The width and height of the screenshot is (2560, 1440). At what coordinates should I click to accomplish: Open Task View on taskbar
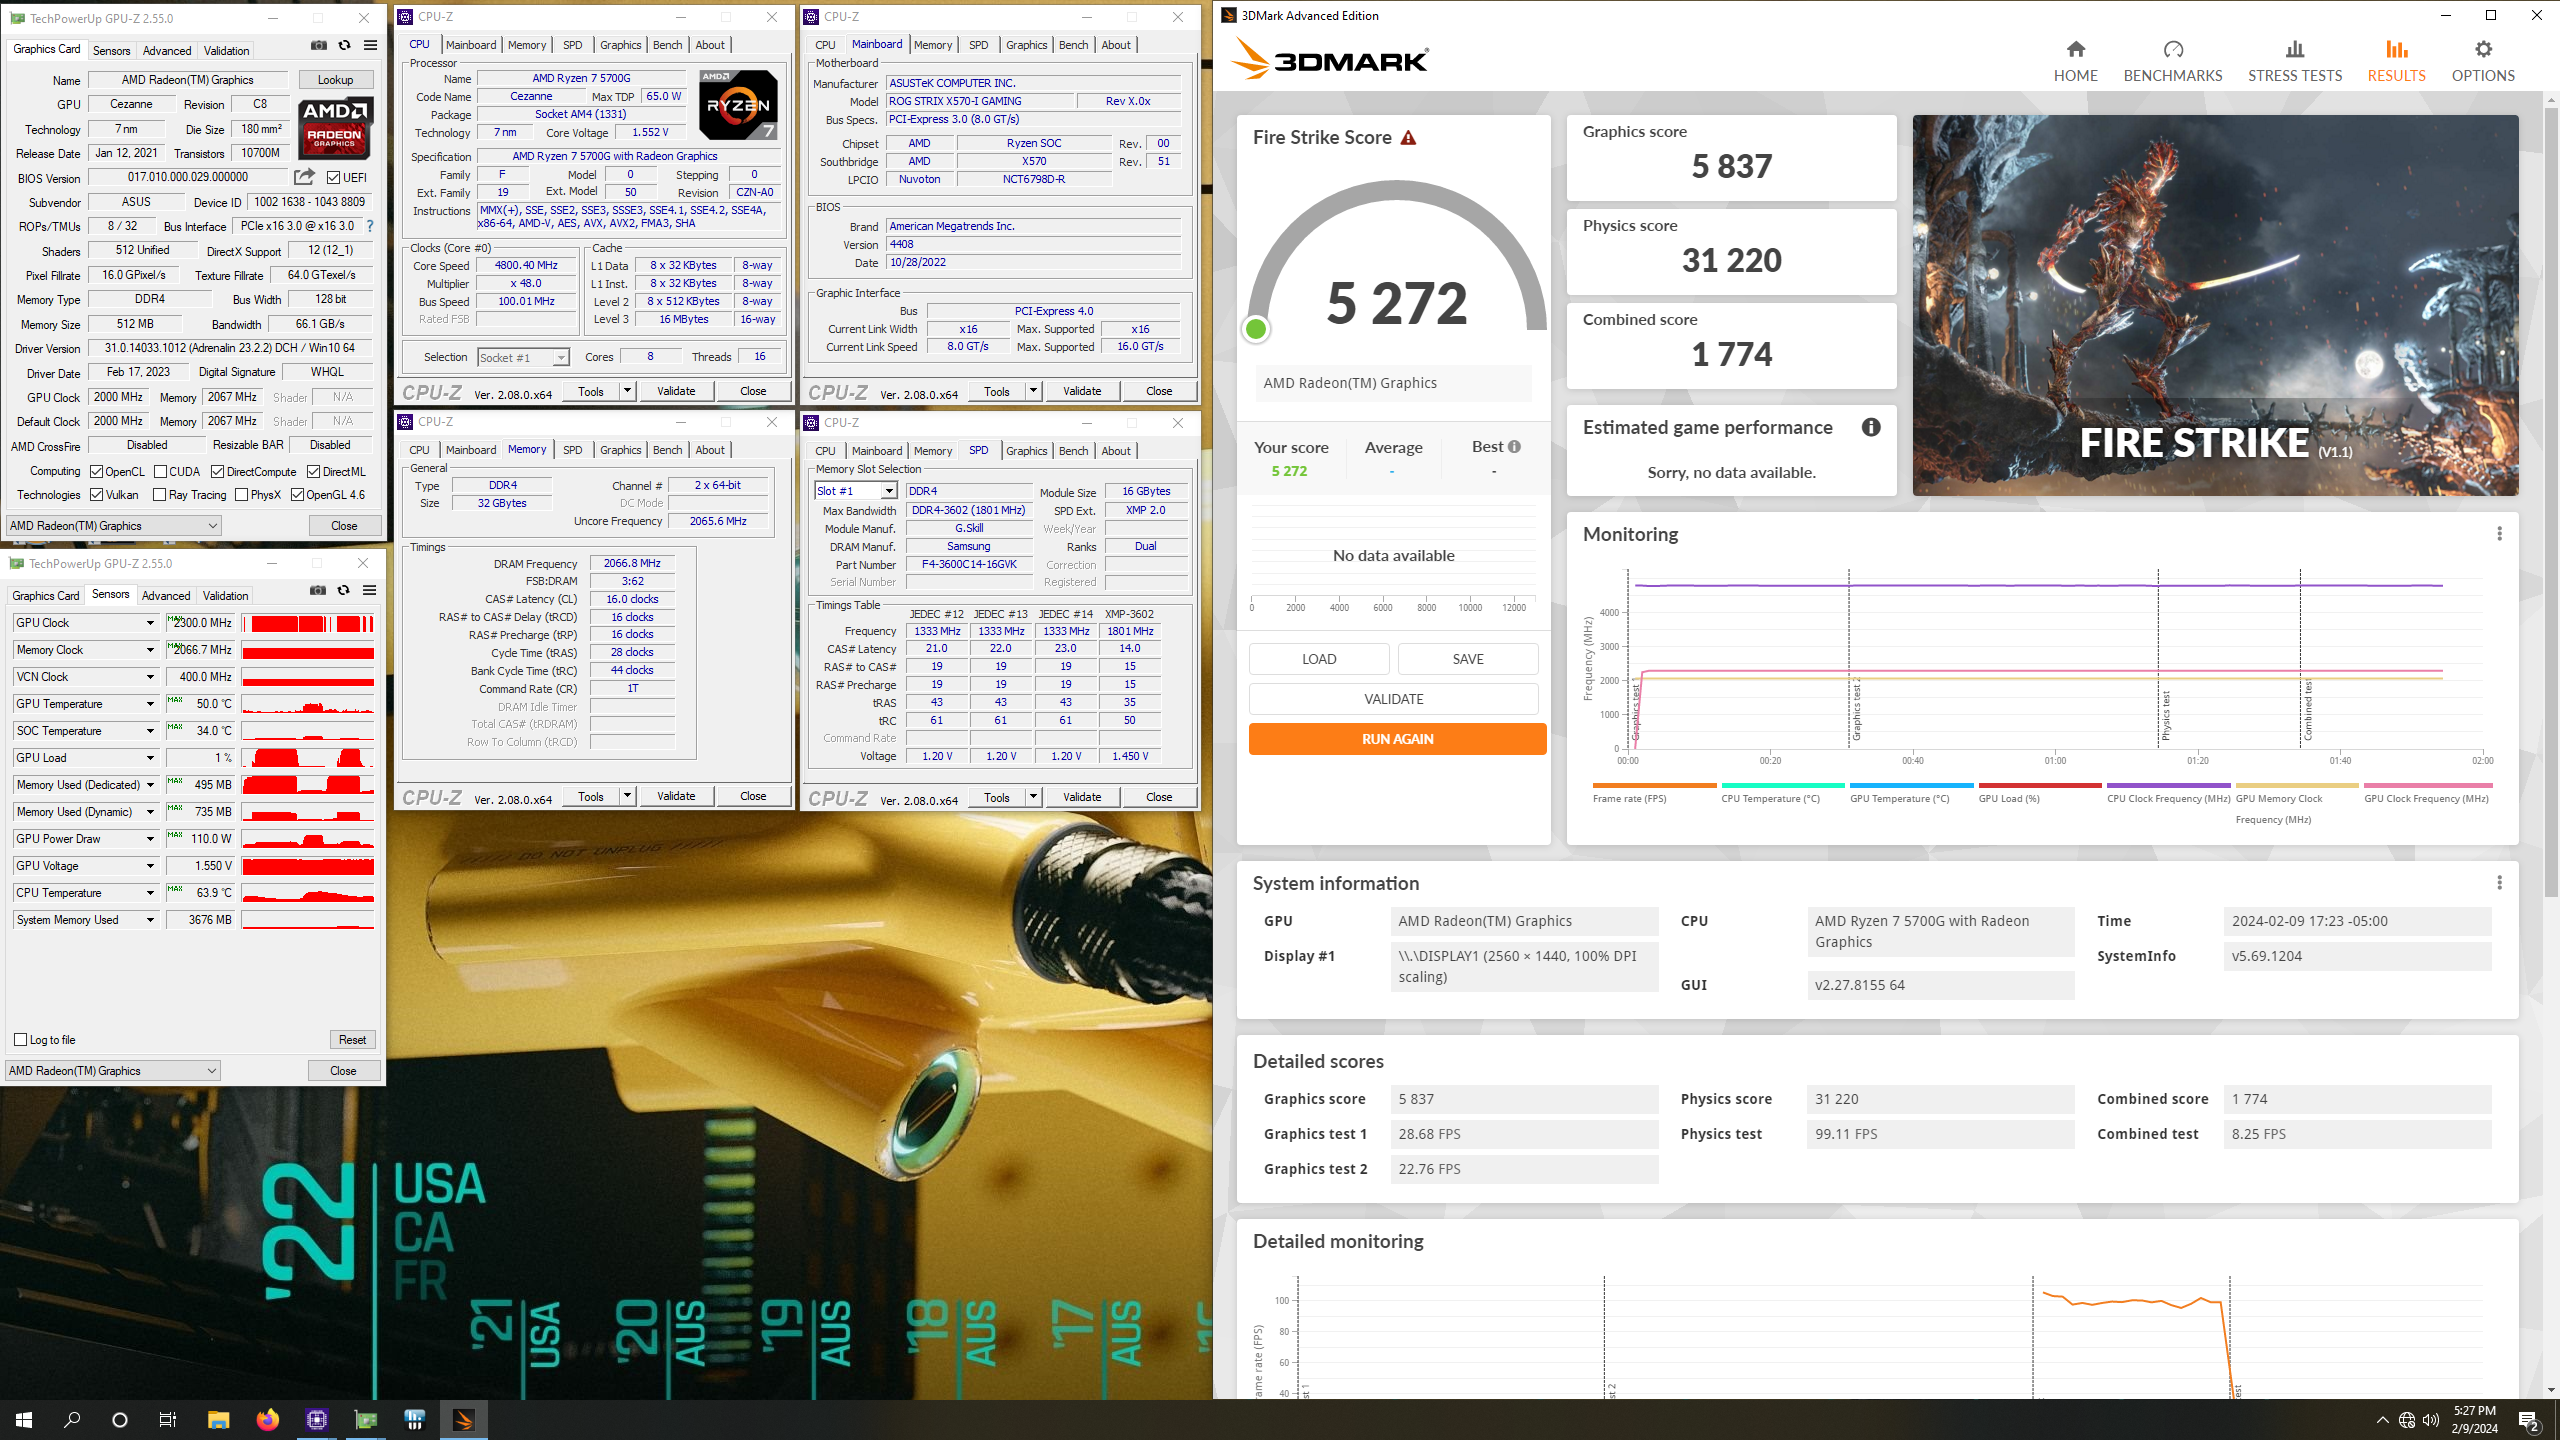[168, 1420]
